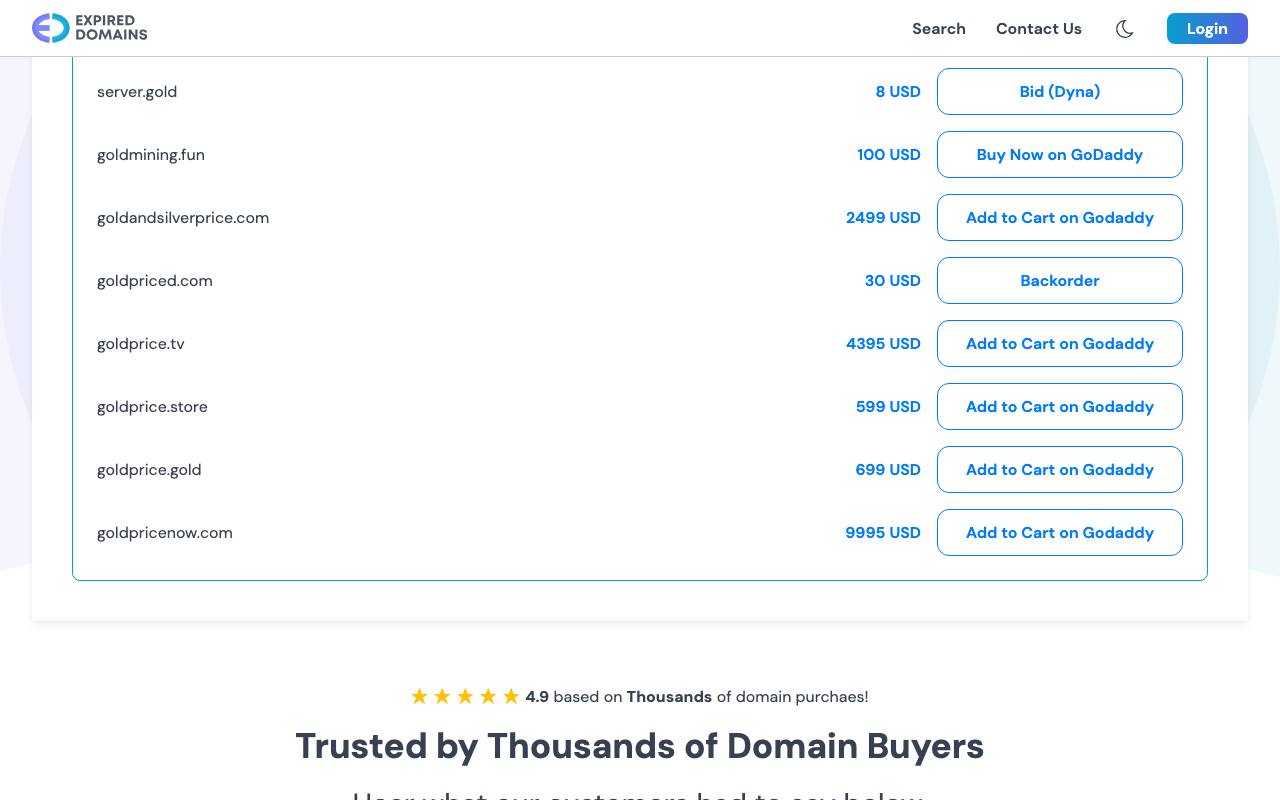
Task: Click the 599 USD price
Action: tap(888, 407)
